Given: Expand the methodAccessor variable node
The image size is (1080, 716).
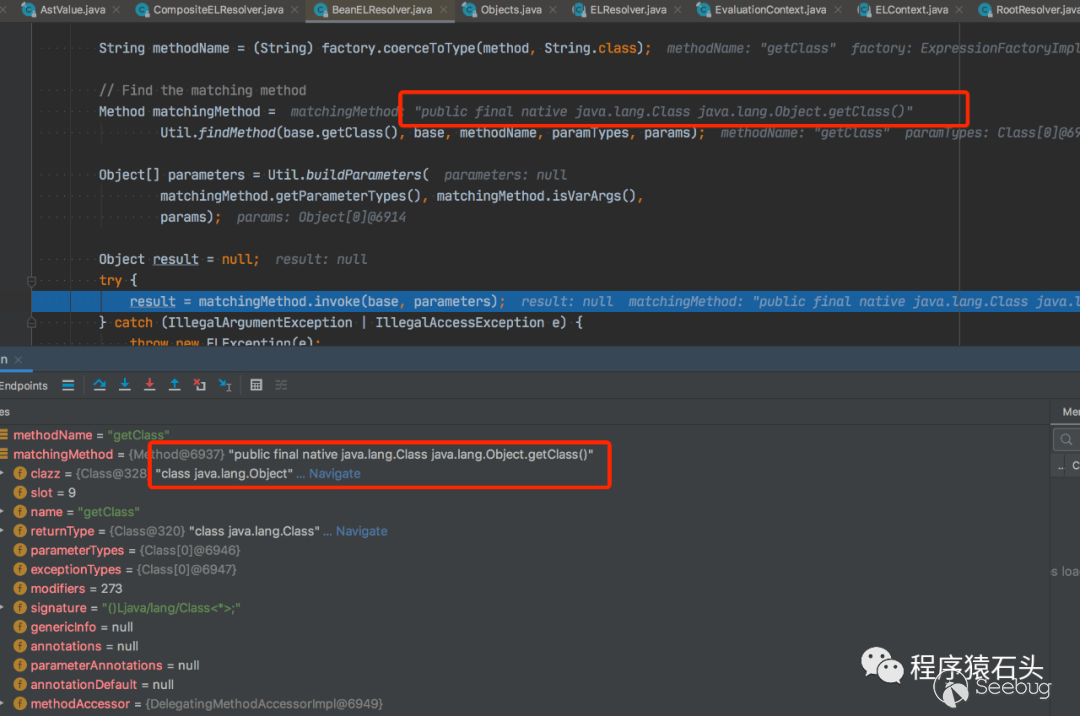Looking at the screenshot, I should click(x=3, y=704).
